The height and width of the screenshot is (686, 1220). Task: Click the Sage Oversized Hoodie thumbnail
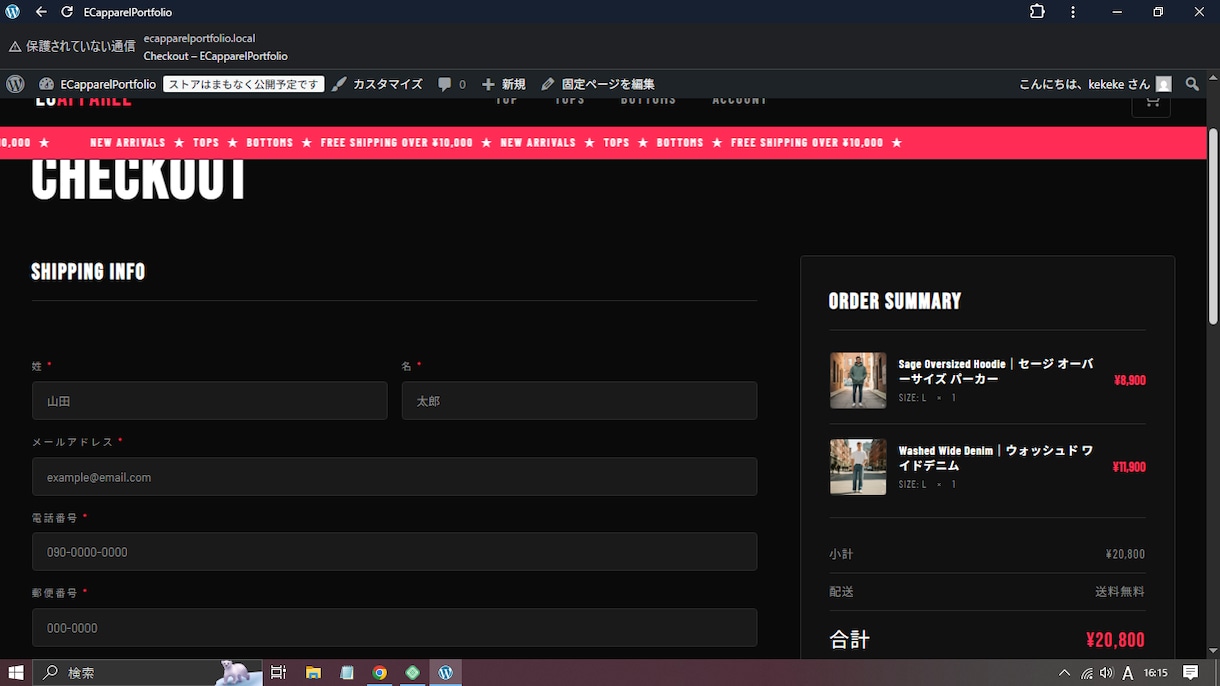pos(858,380)
